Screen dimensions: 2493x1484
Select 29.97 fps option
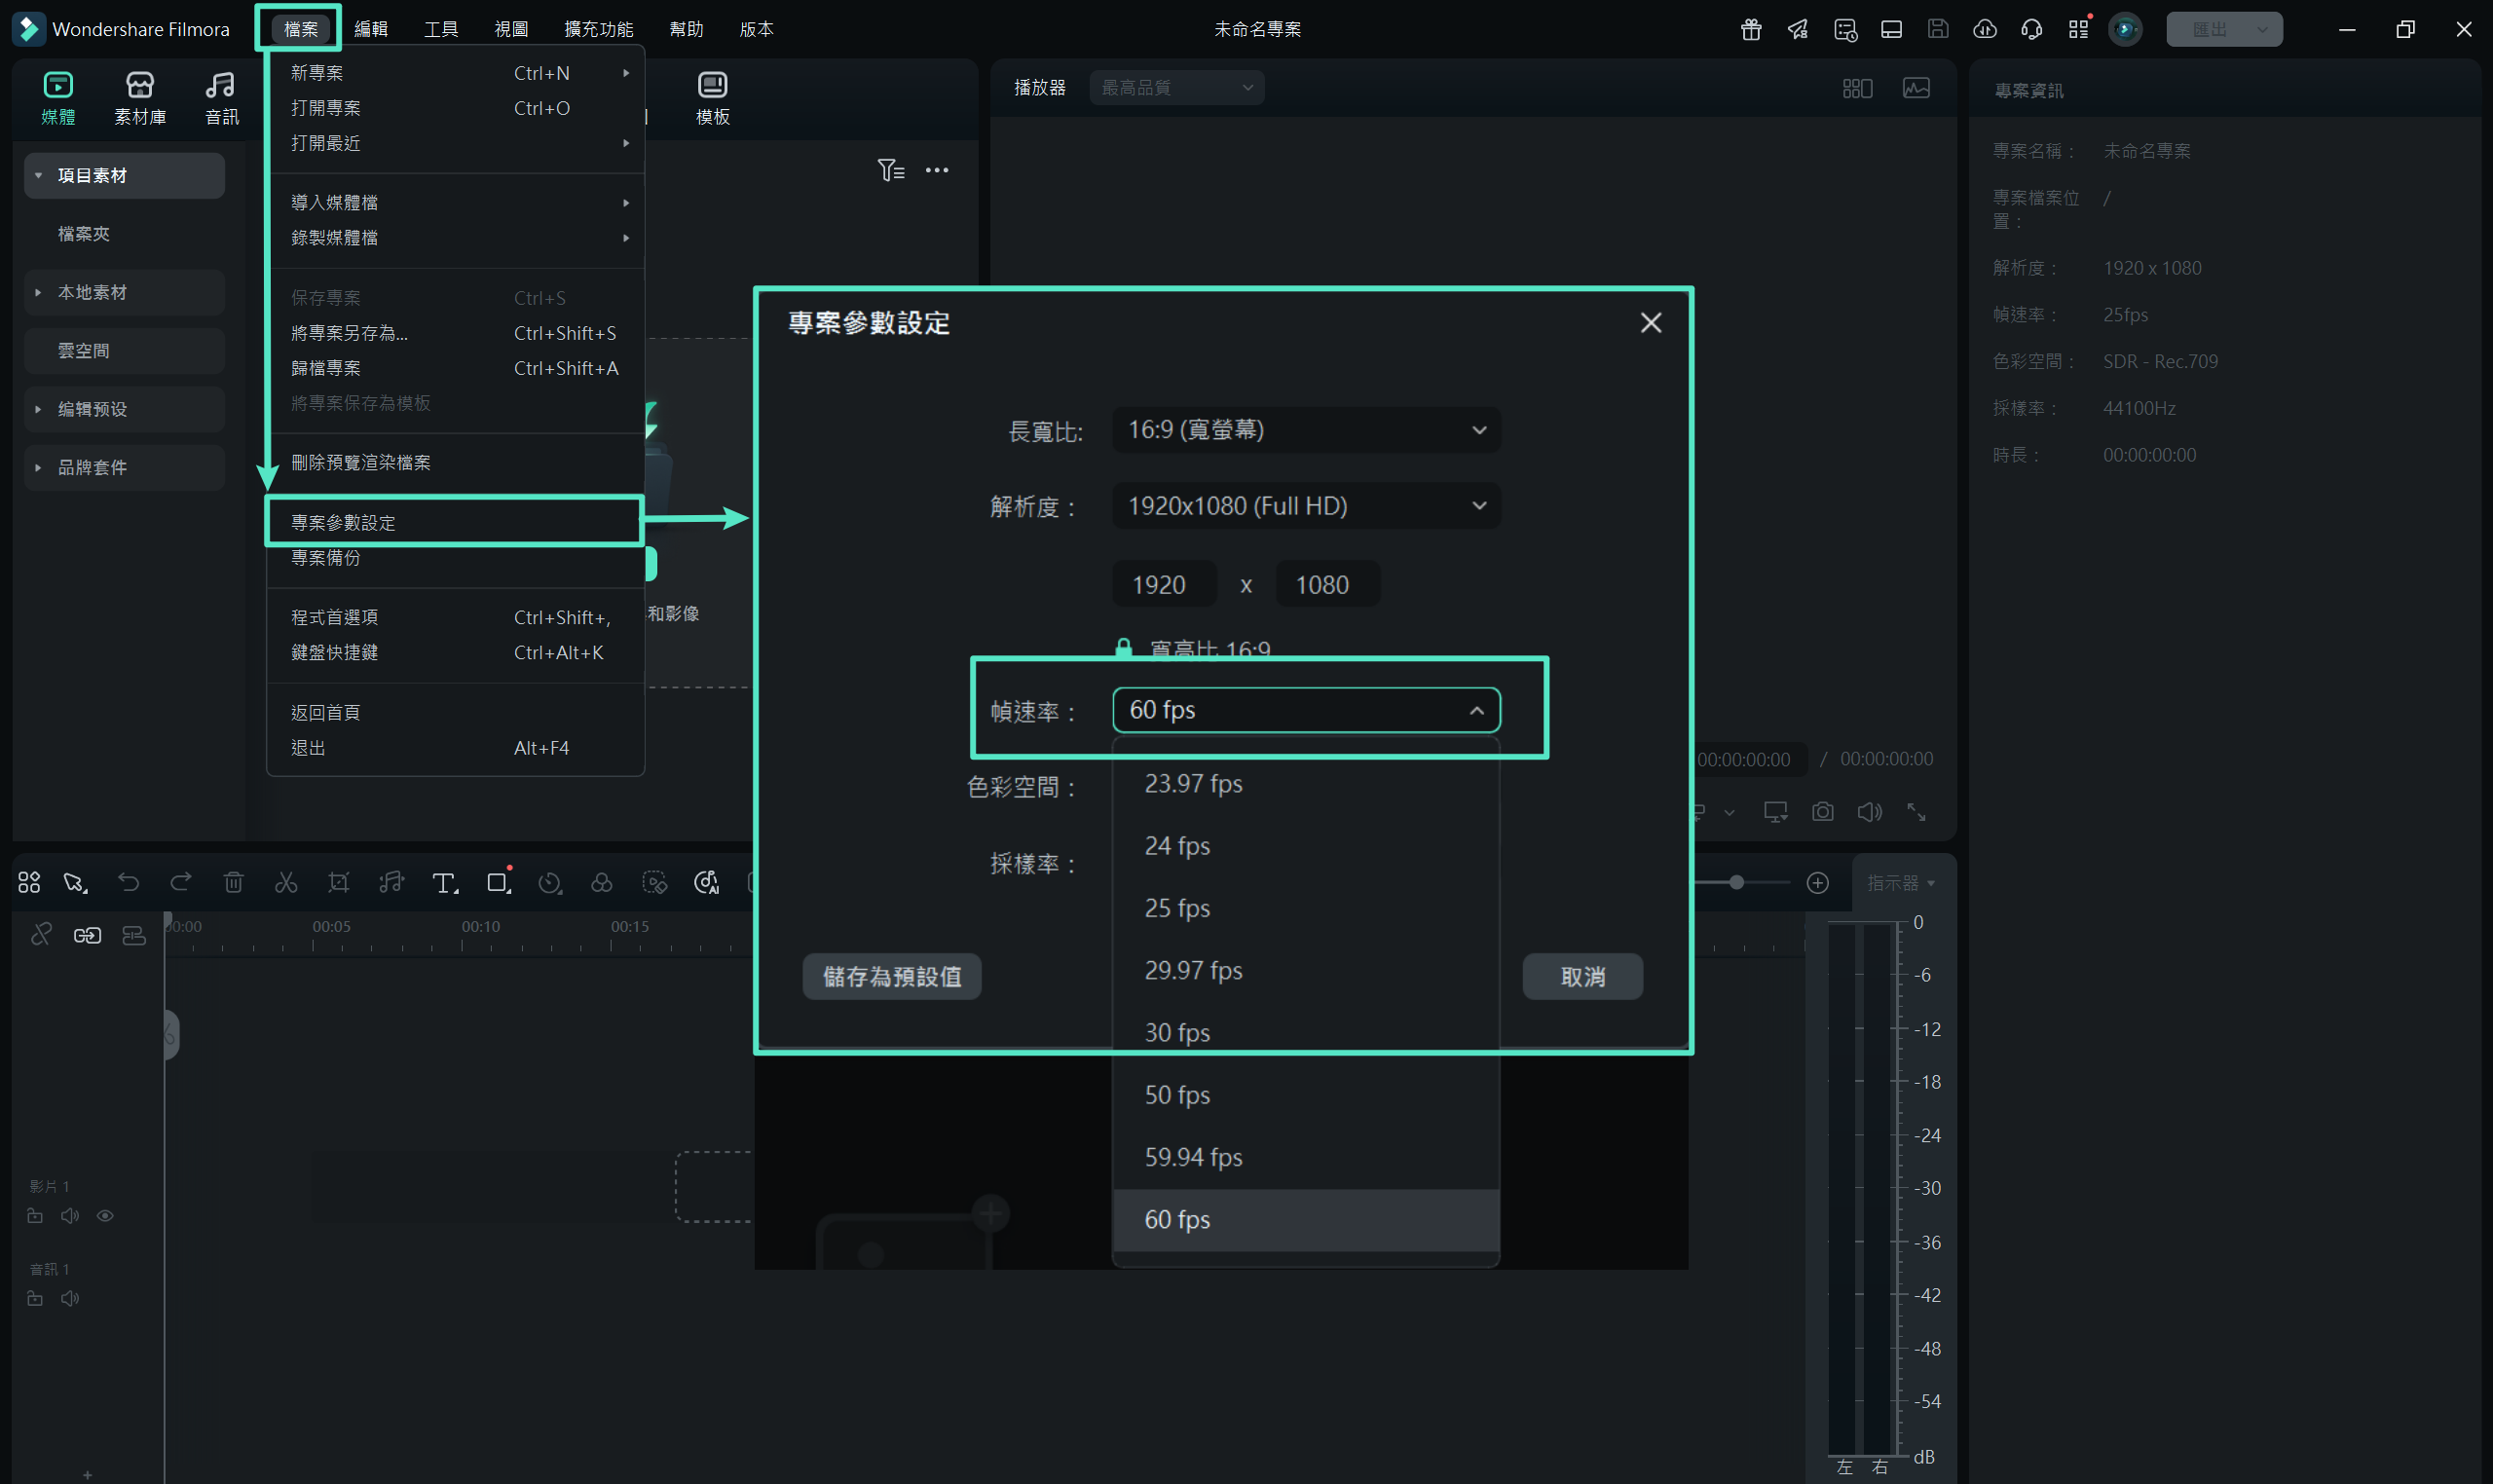[x=1305, y=971]
